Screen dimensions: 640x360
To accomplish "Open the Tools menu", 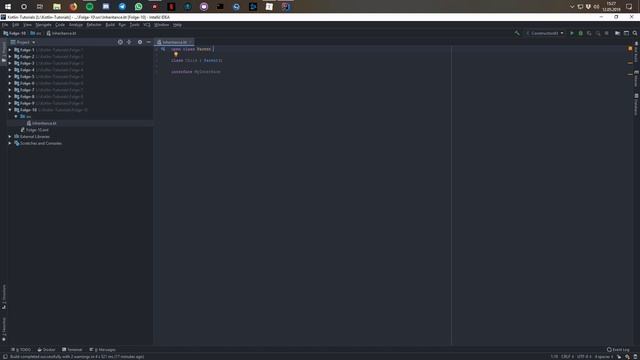I will (134, 25).
